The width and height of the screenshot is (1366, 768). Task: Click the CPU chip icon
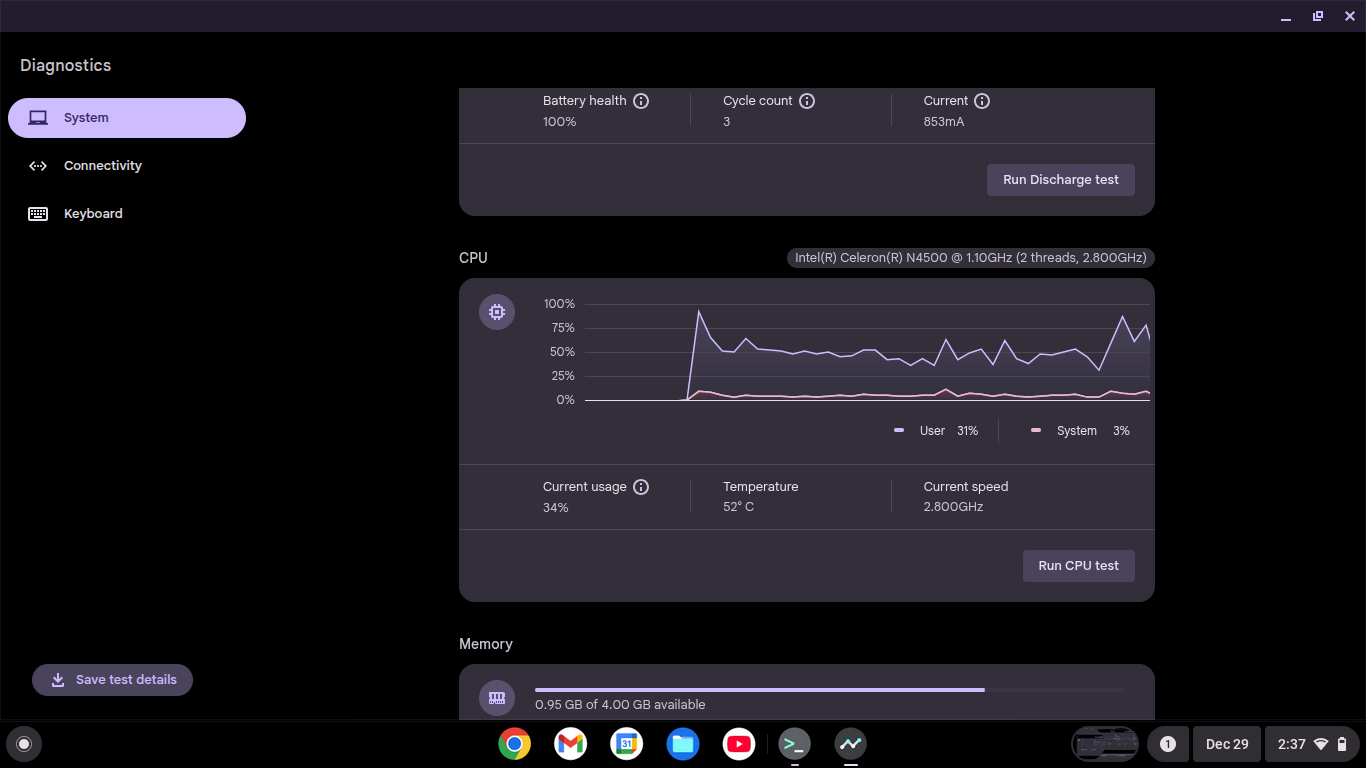point(497,312)
